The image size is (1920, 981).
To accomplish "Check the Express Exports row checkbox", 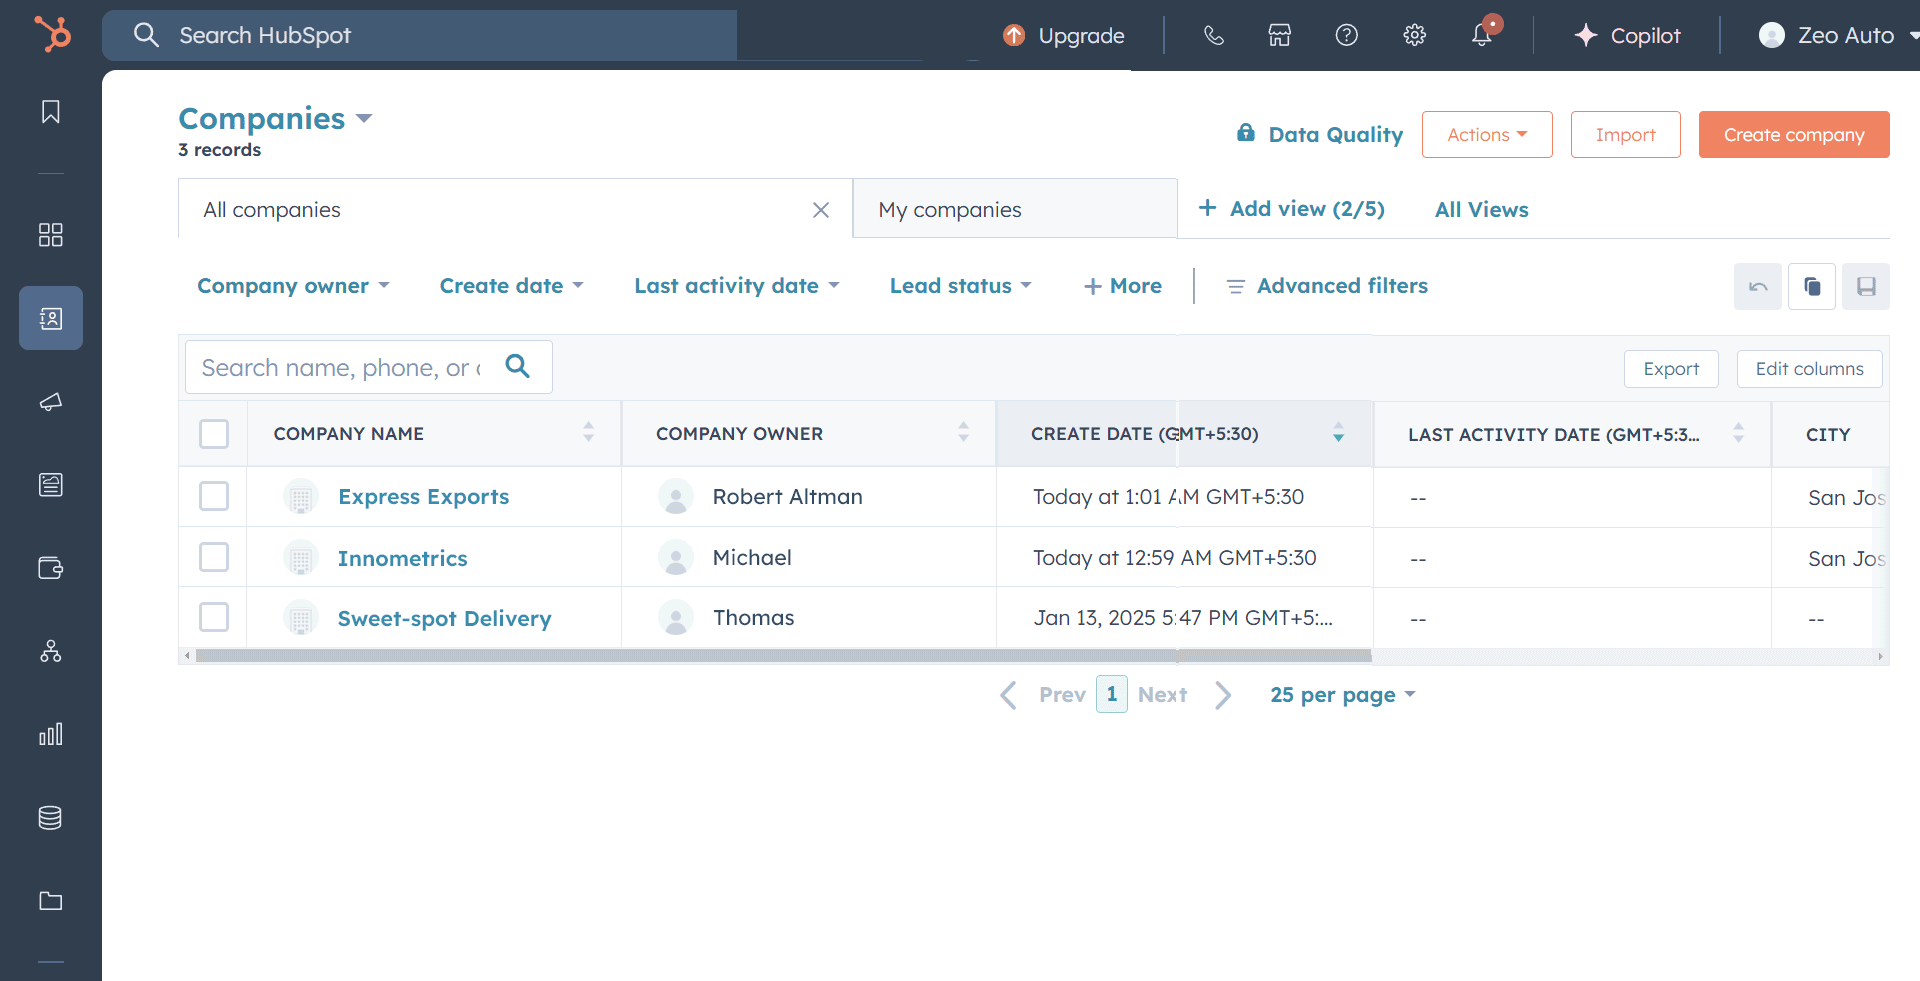I will click(x=213, y=496).
